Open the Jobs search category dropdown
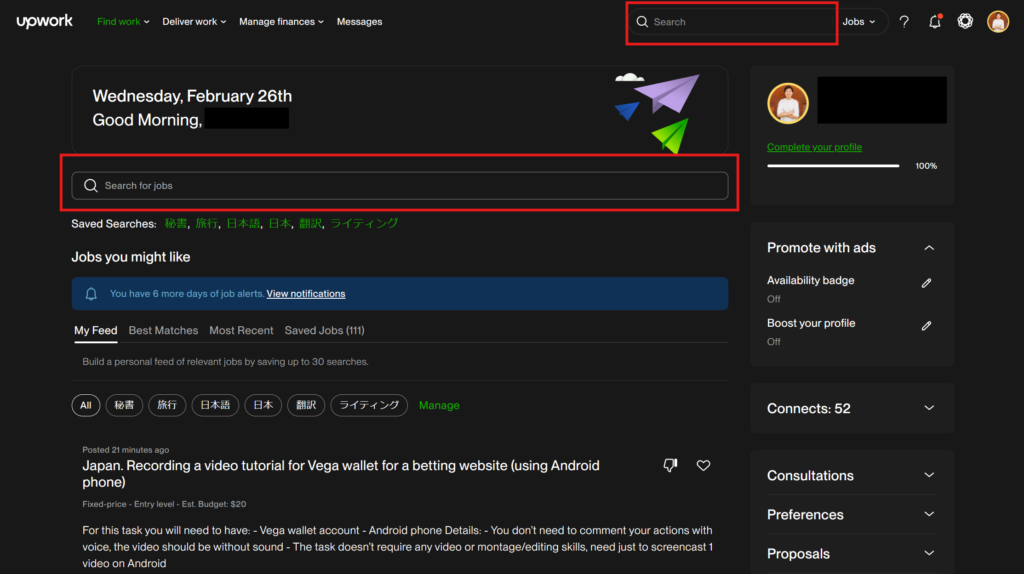 coord(859,22)
